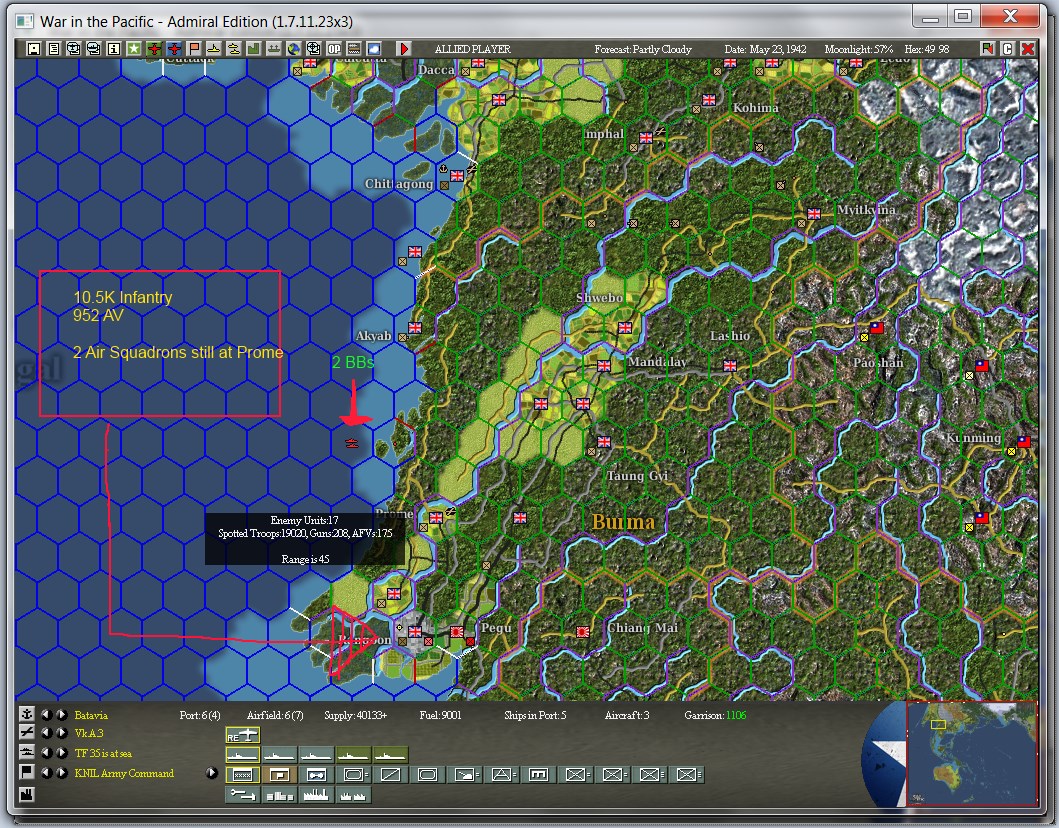Click the red end-turn arrow in toolbar
Viewport: 1059px width, 828px height.
point(405,49)
